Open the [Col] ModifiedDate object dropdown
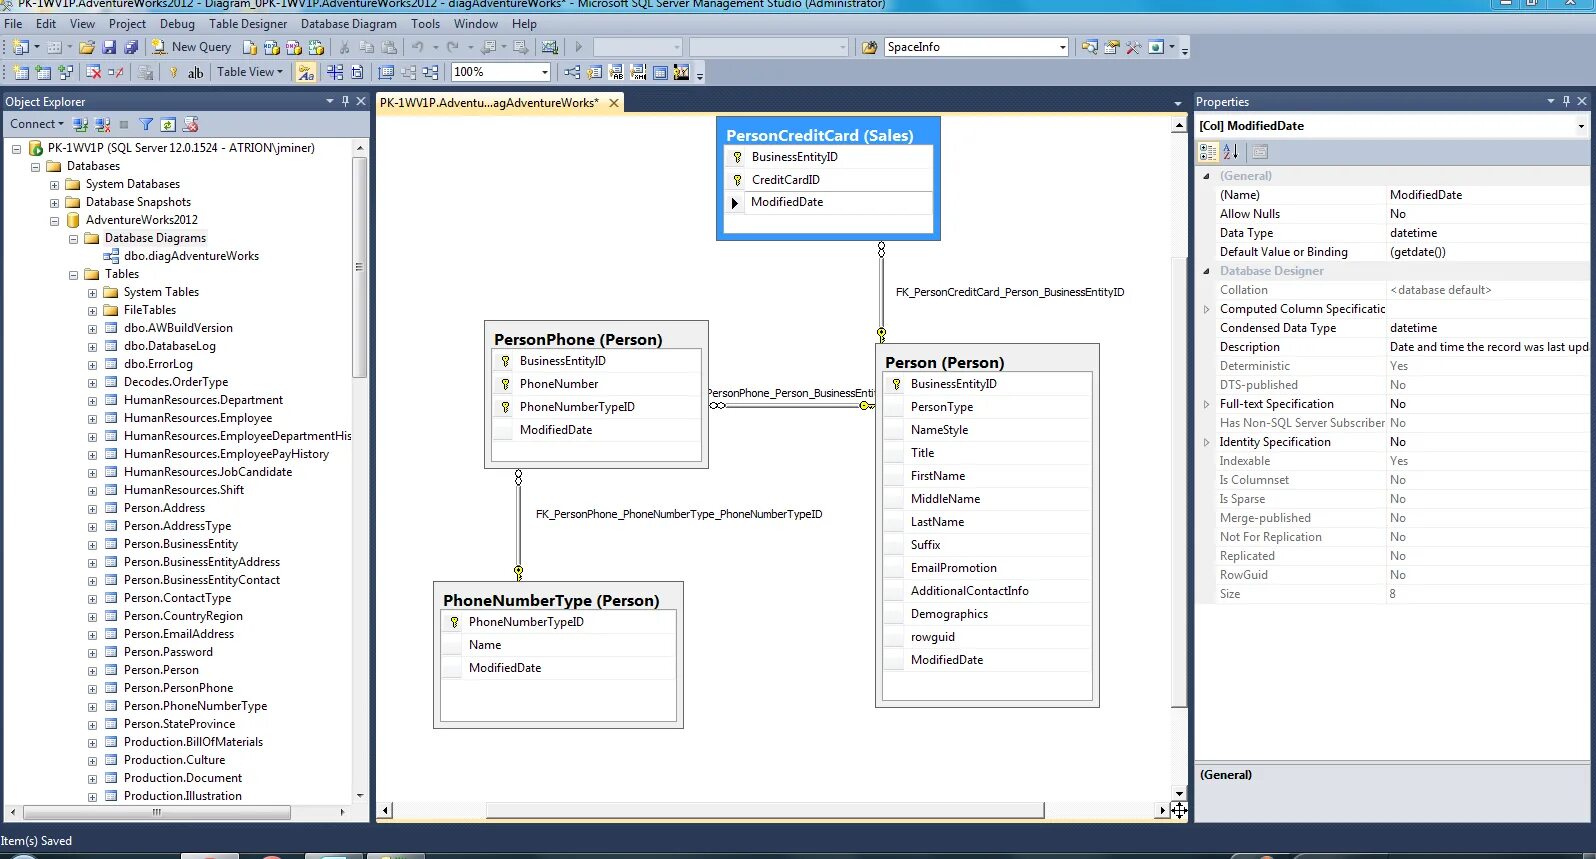Image resolution: width=1596 pixels, height=859 pixels. point(1581,126)
